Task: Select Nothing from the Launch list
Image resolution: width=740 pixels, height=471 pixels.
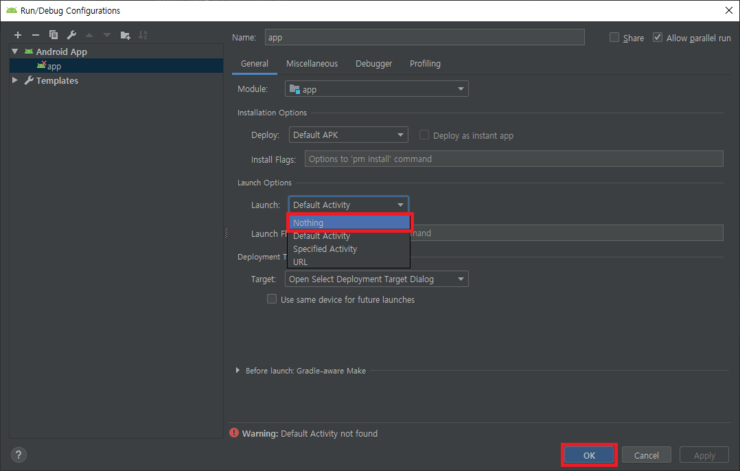Action: click(349, 223)
